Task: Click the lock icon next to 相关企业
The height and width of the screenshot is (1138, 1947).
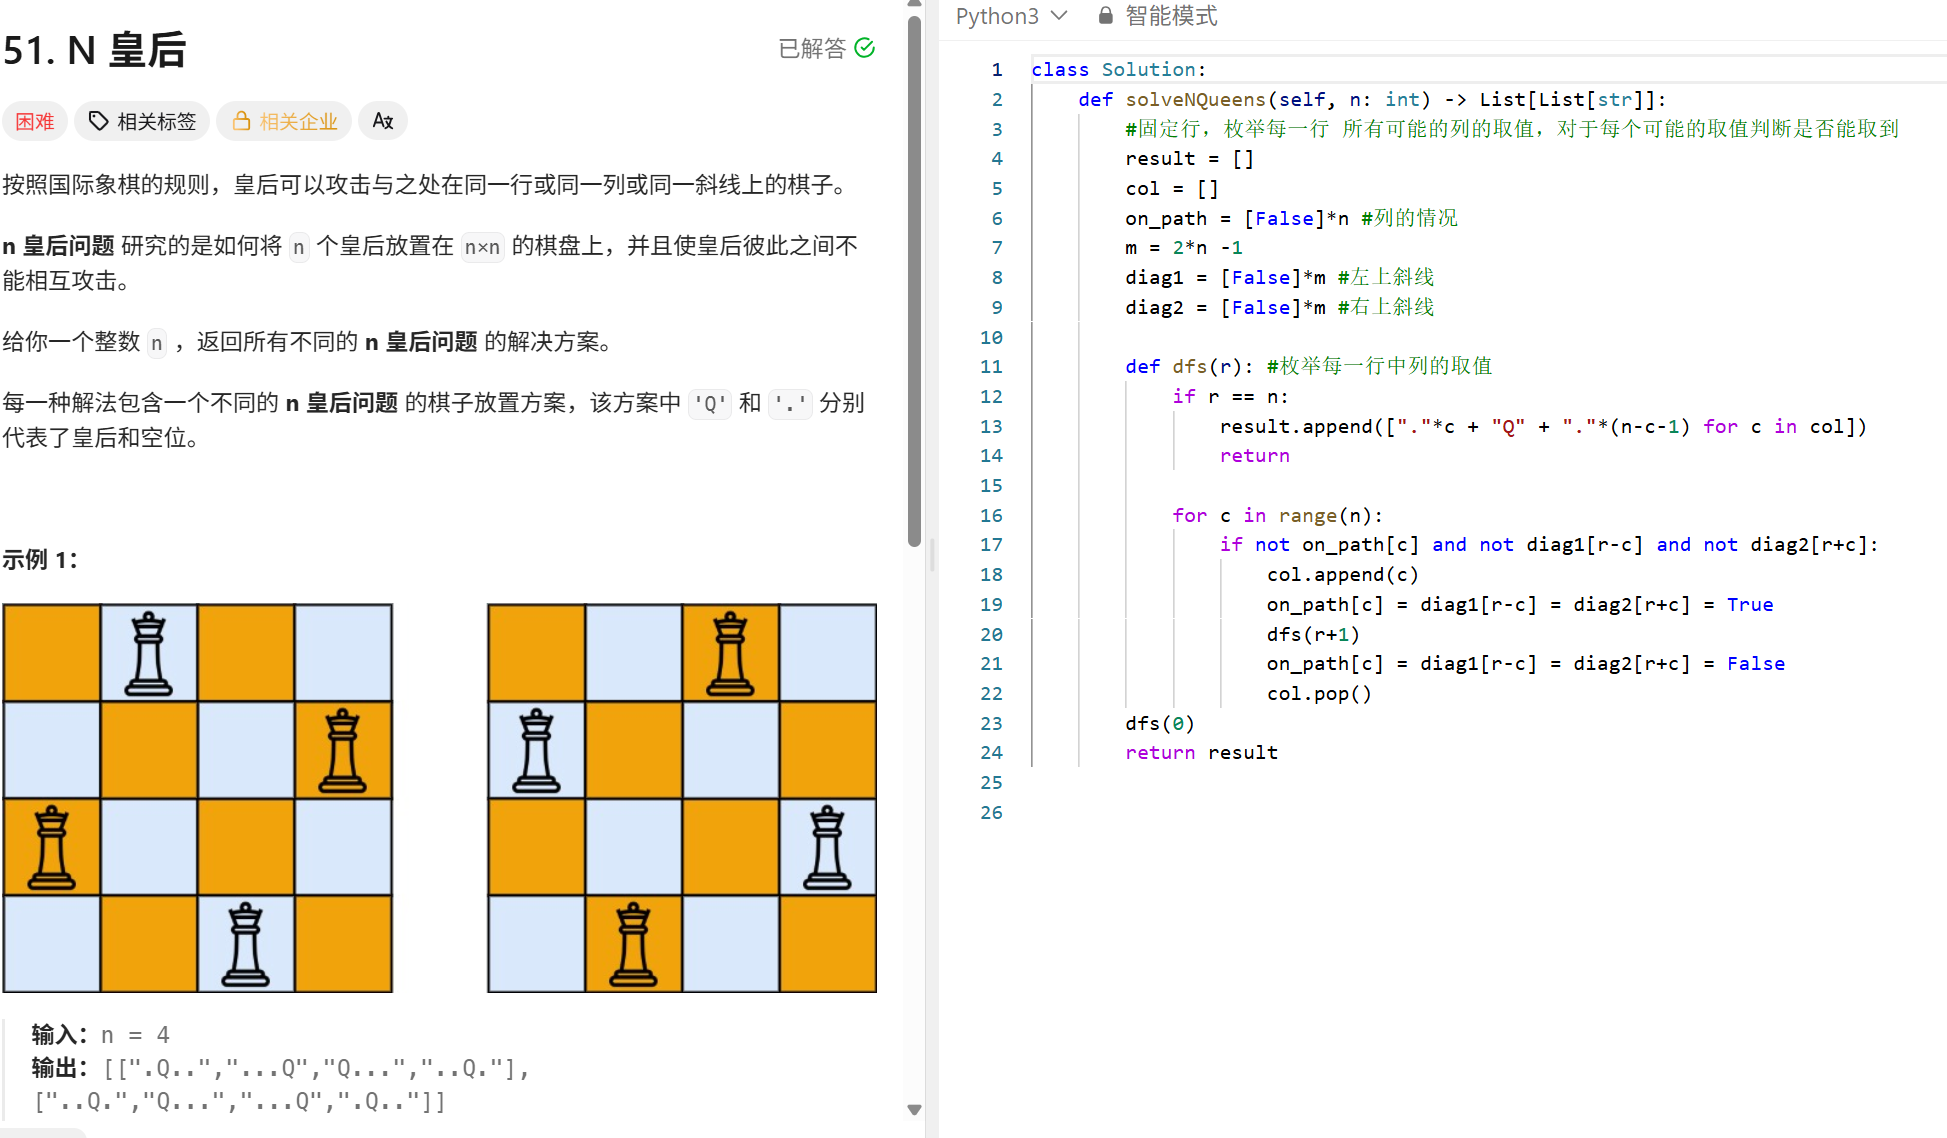Action: pyautogui.click(x=241, y=120)
